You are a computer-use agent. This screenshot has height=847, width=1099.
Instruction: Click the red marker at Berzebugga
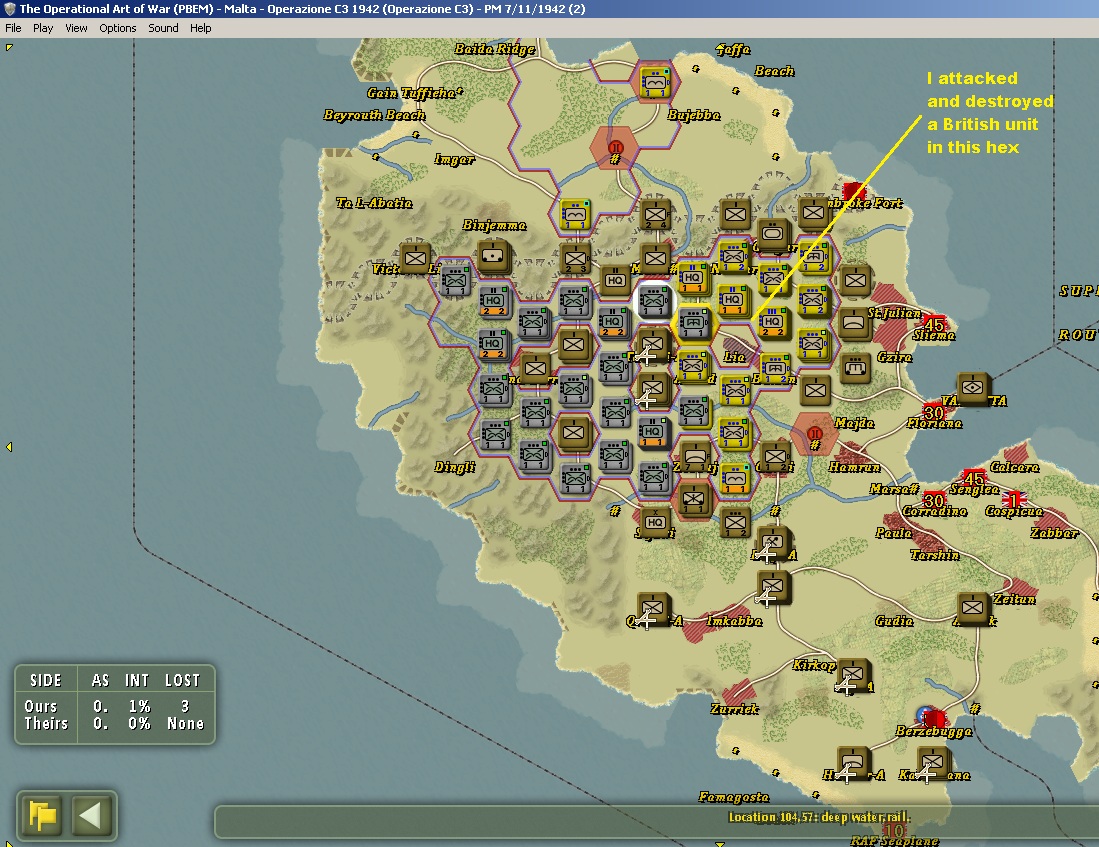(x=934, y=719)
